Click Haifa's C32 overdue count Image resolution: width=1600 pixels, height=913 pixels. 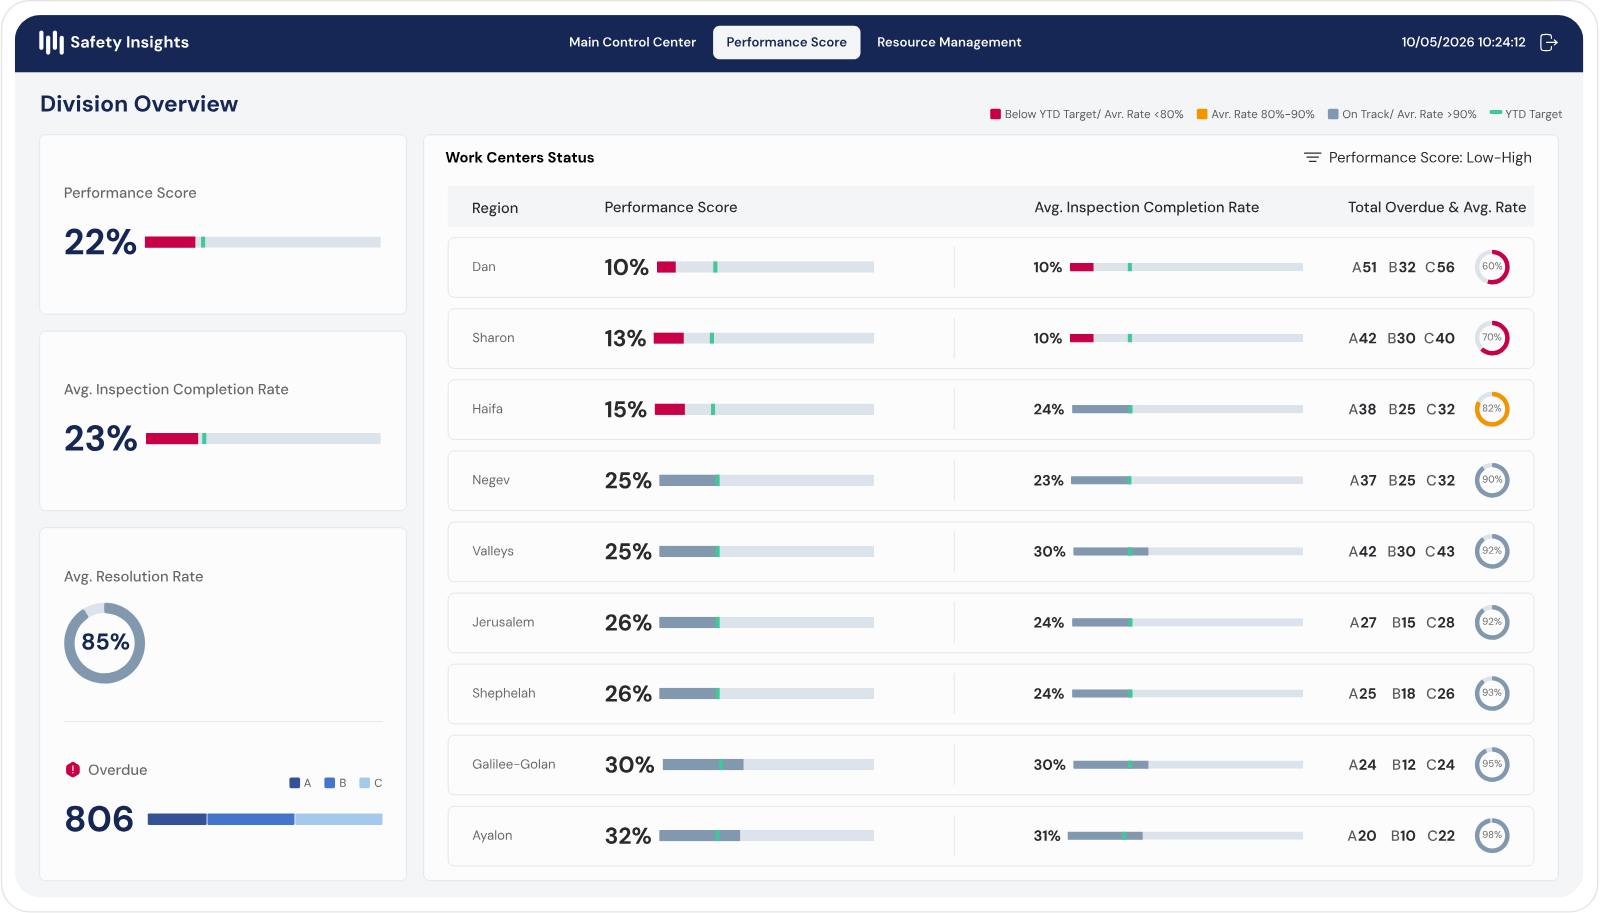pos(1440,409)
